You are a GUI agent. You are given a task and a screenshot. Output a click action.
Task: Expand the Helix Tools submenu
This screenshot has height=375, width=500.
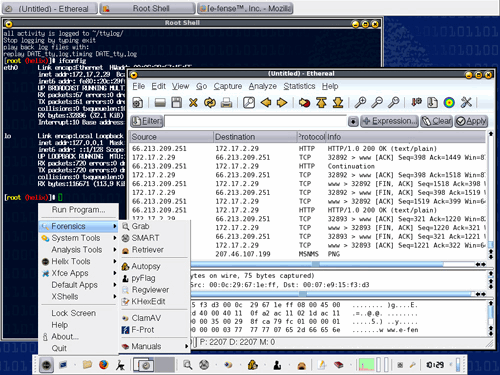pos(79,261)
